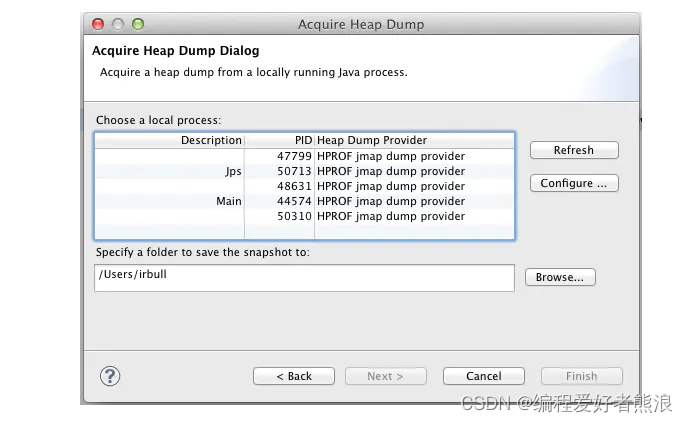This screenshot has height=423, width=688.
Task: Select the process with PID 50310
Action: click(x=304, y=216)
